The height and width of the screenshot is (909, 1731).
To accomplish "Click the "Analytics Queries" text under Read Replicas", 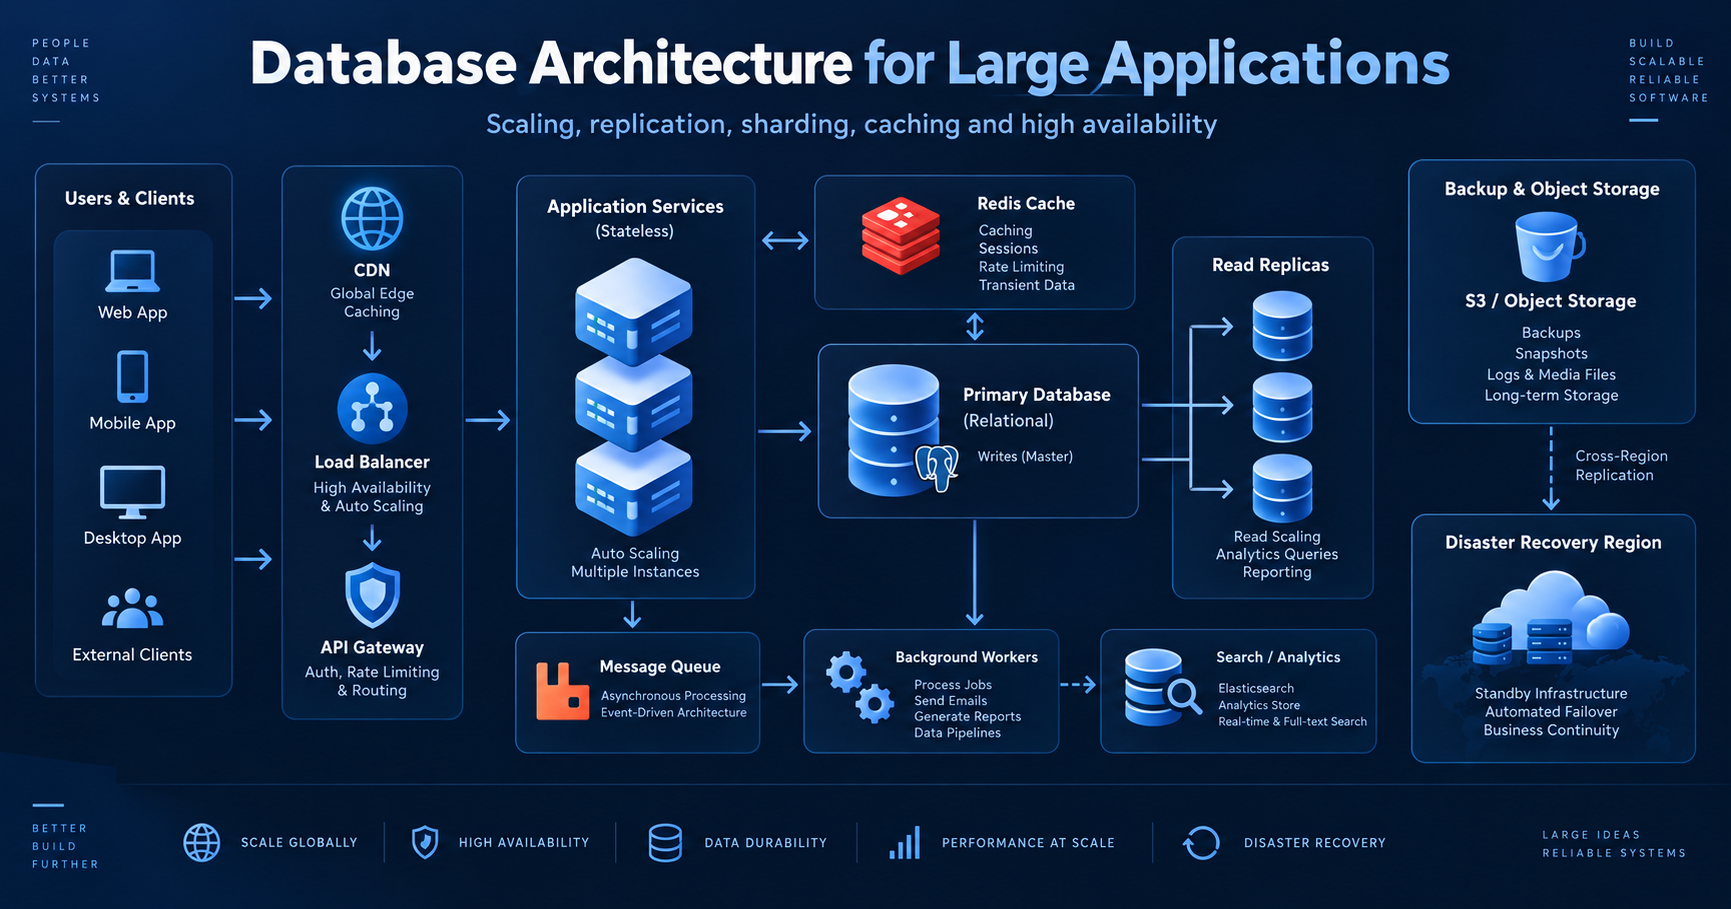I will click(x=1277, y=554).
